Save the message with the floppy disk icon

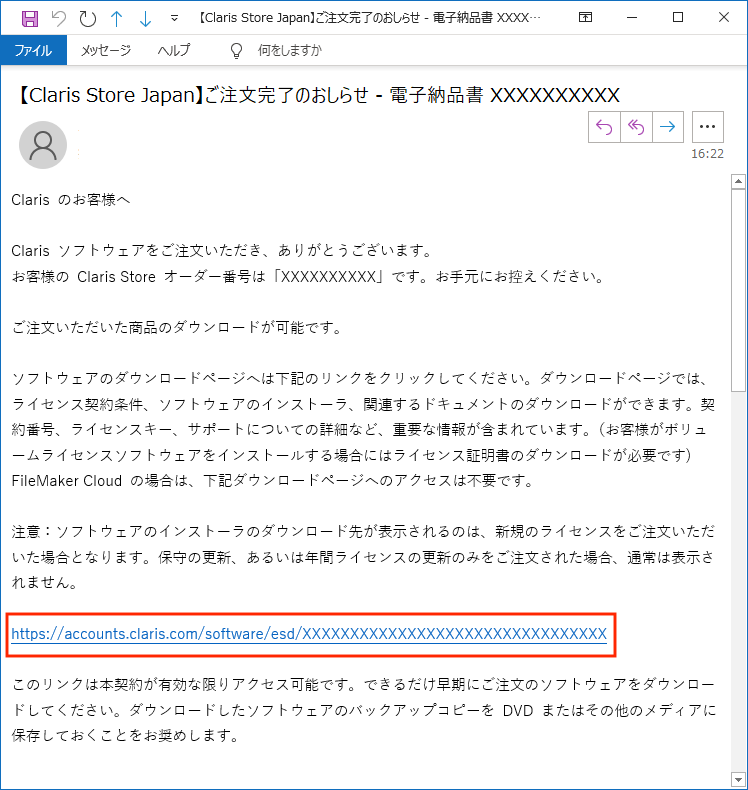(x=30, y=19)
